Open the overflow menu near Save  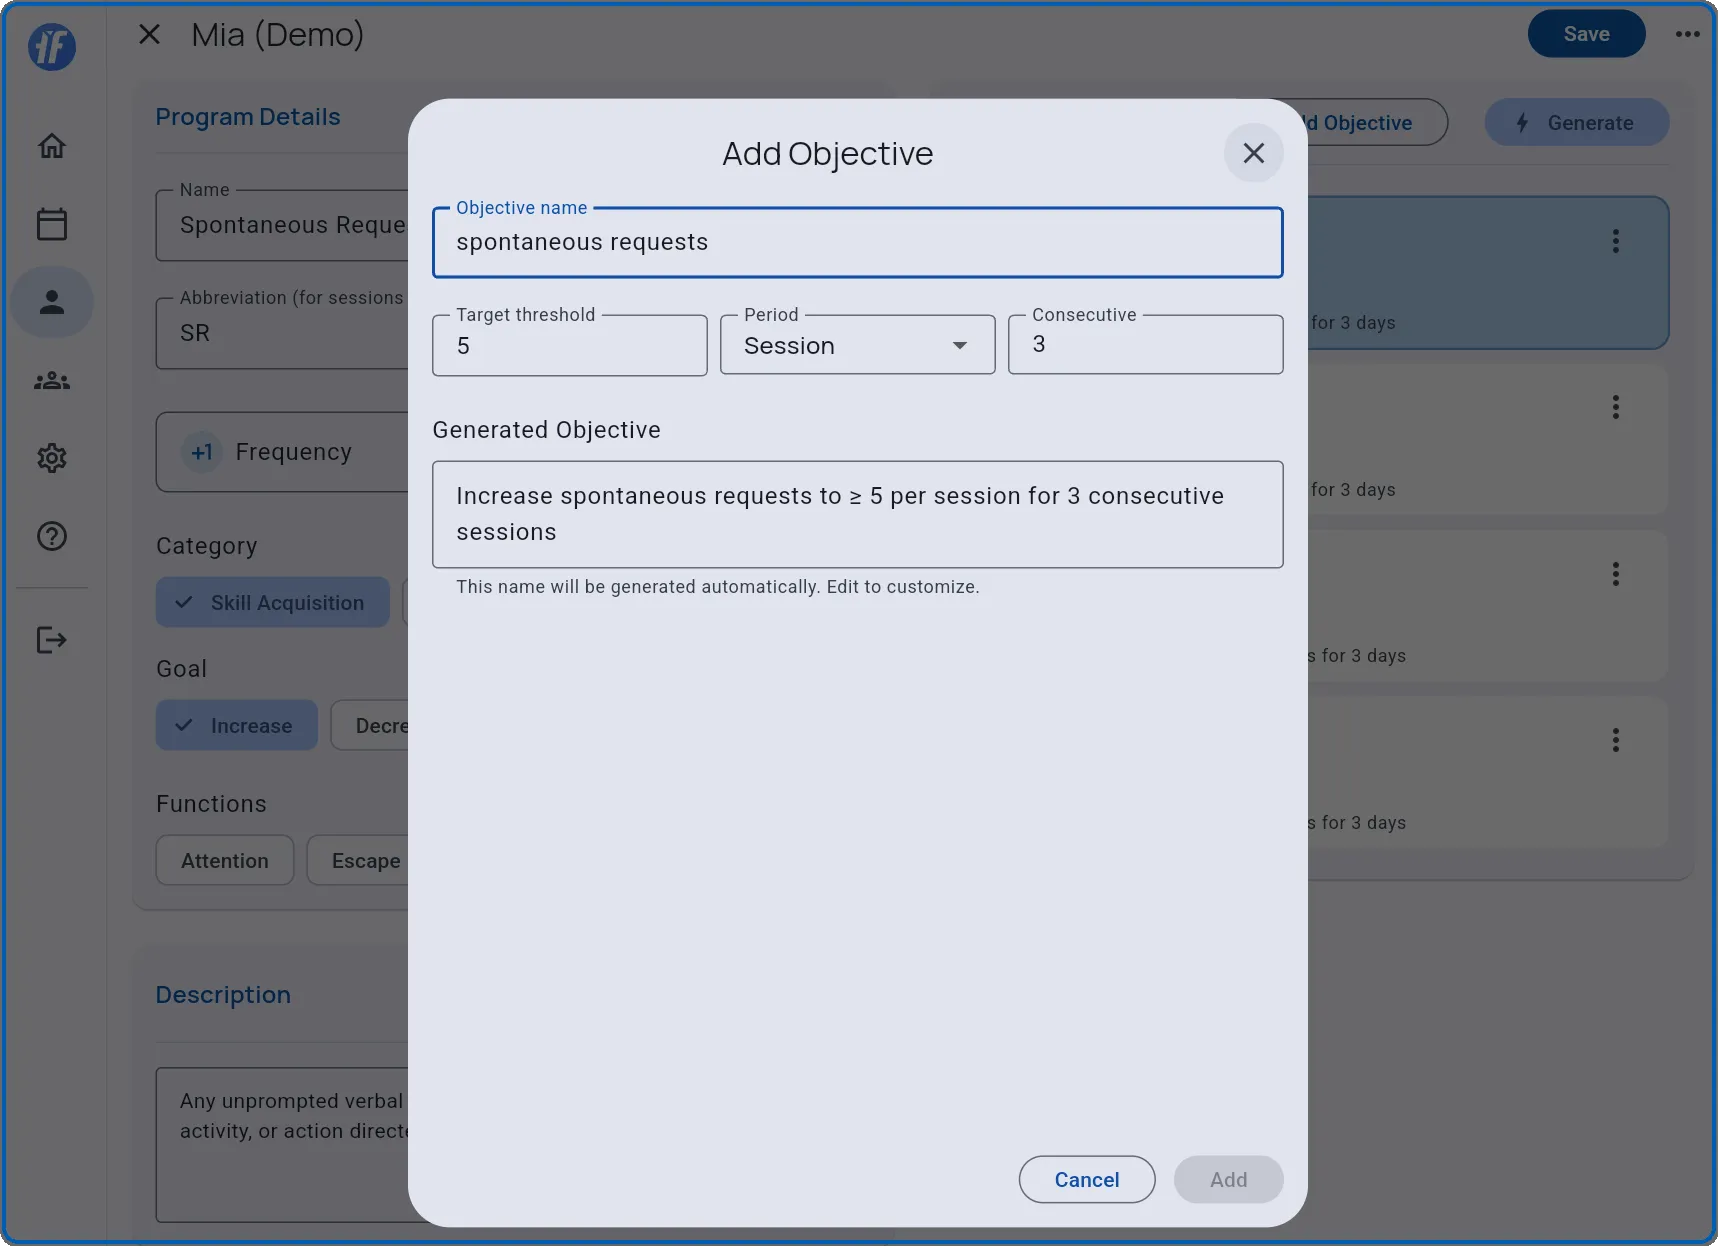1687,33
